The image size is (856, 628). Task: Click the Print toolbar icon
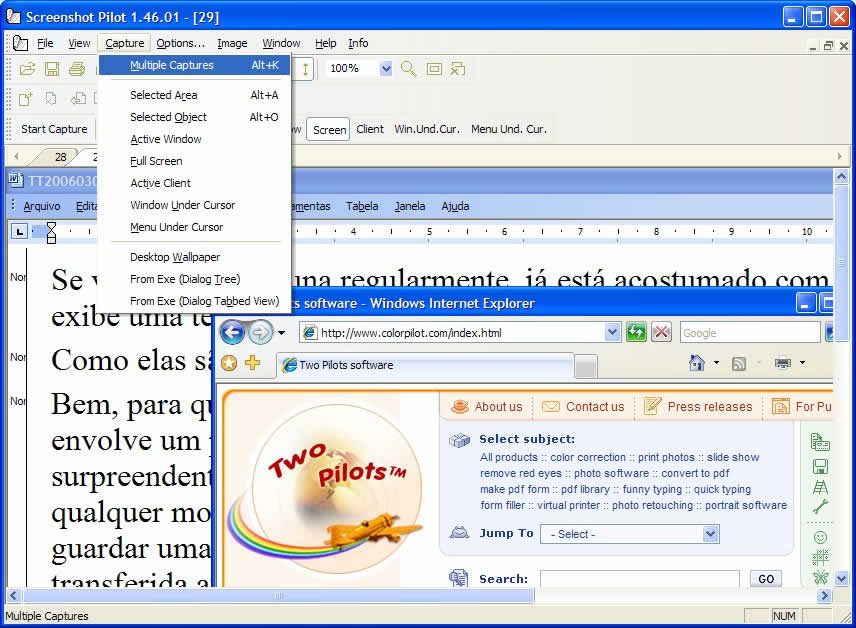pos(77,69)
